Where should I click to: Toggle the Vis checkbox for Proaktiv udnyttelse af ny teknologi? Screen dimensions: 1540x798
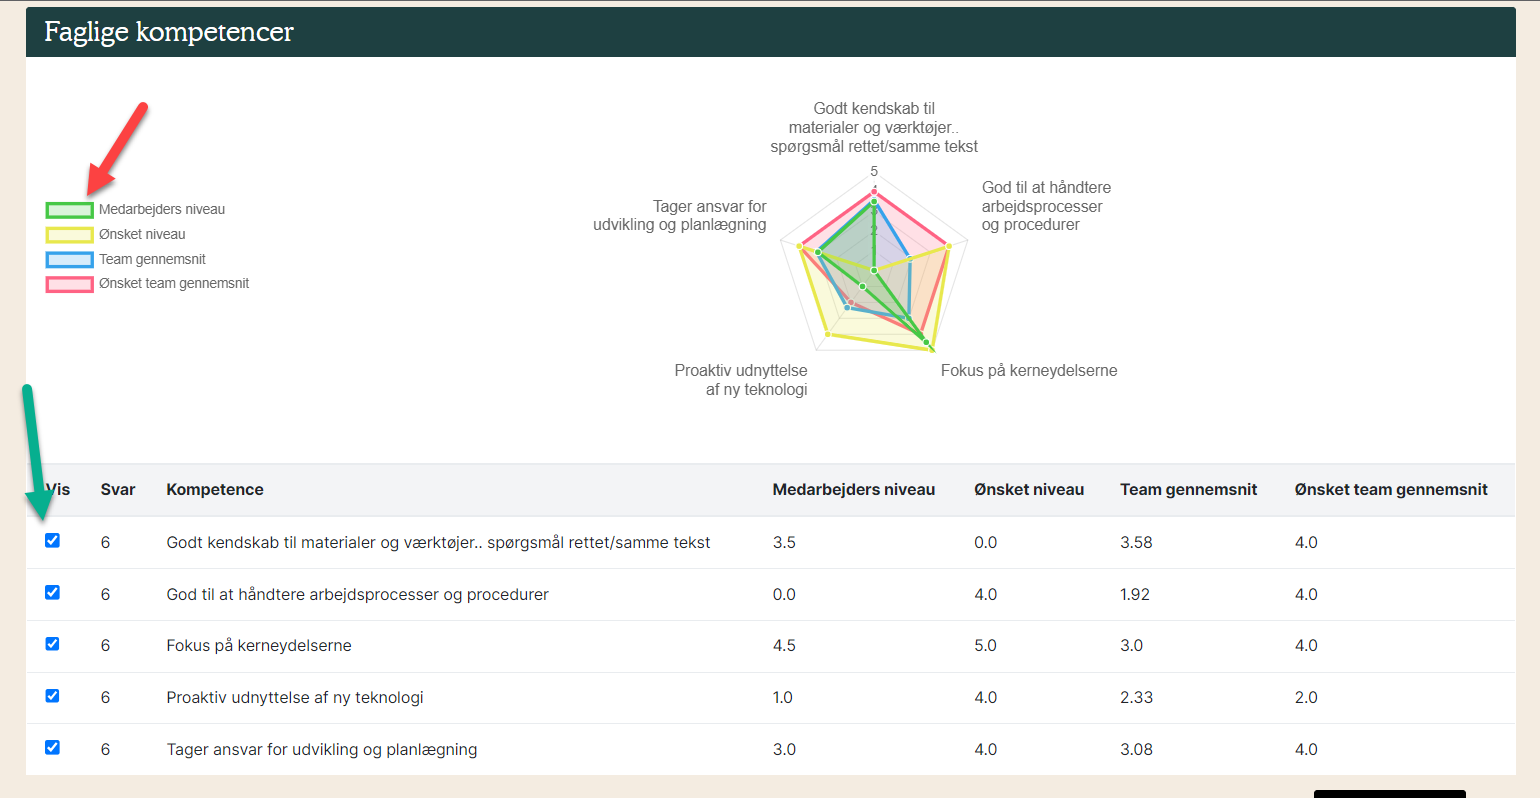(x=52, y=696)
